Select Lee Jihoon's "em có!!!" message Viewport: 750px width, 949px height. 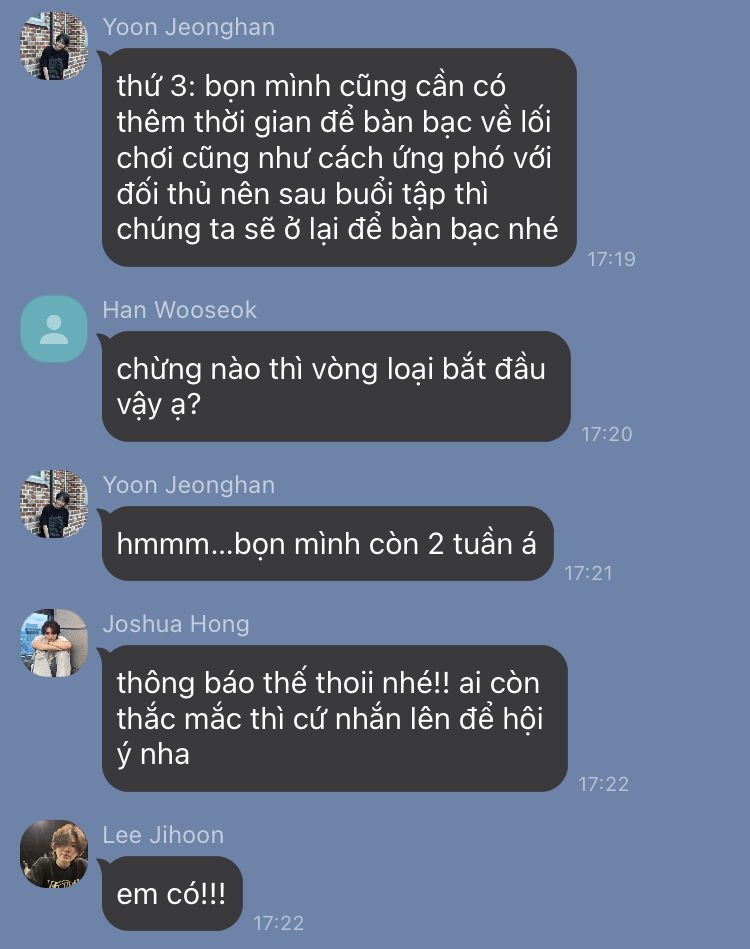(x=172, y=893)
